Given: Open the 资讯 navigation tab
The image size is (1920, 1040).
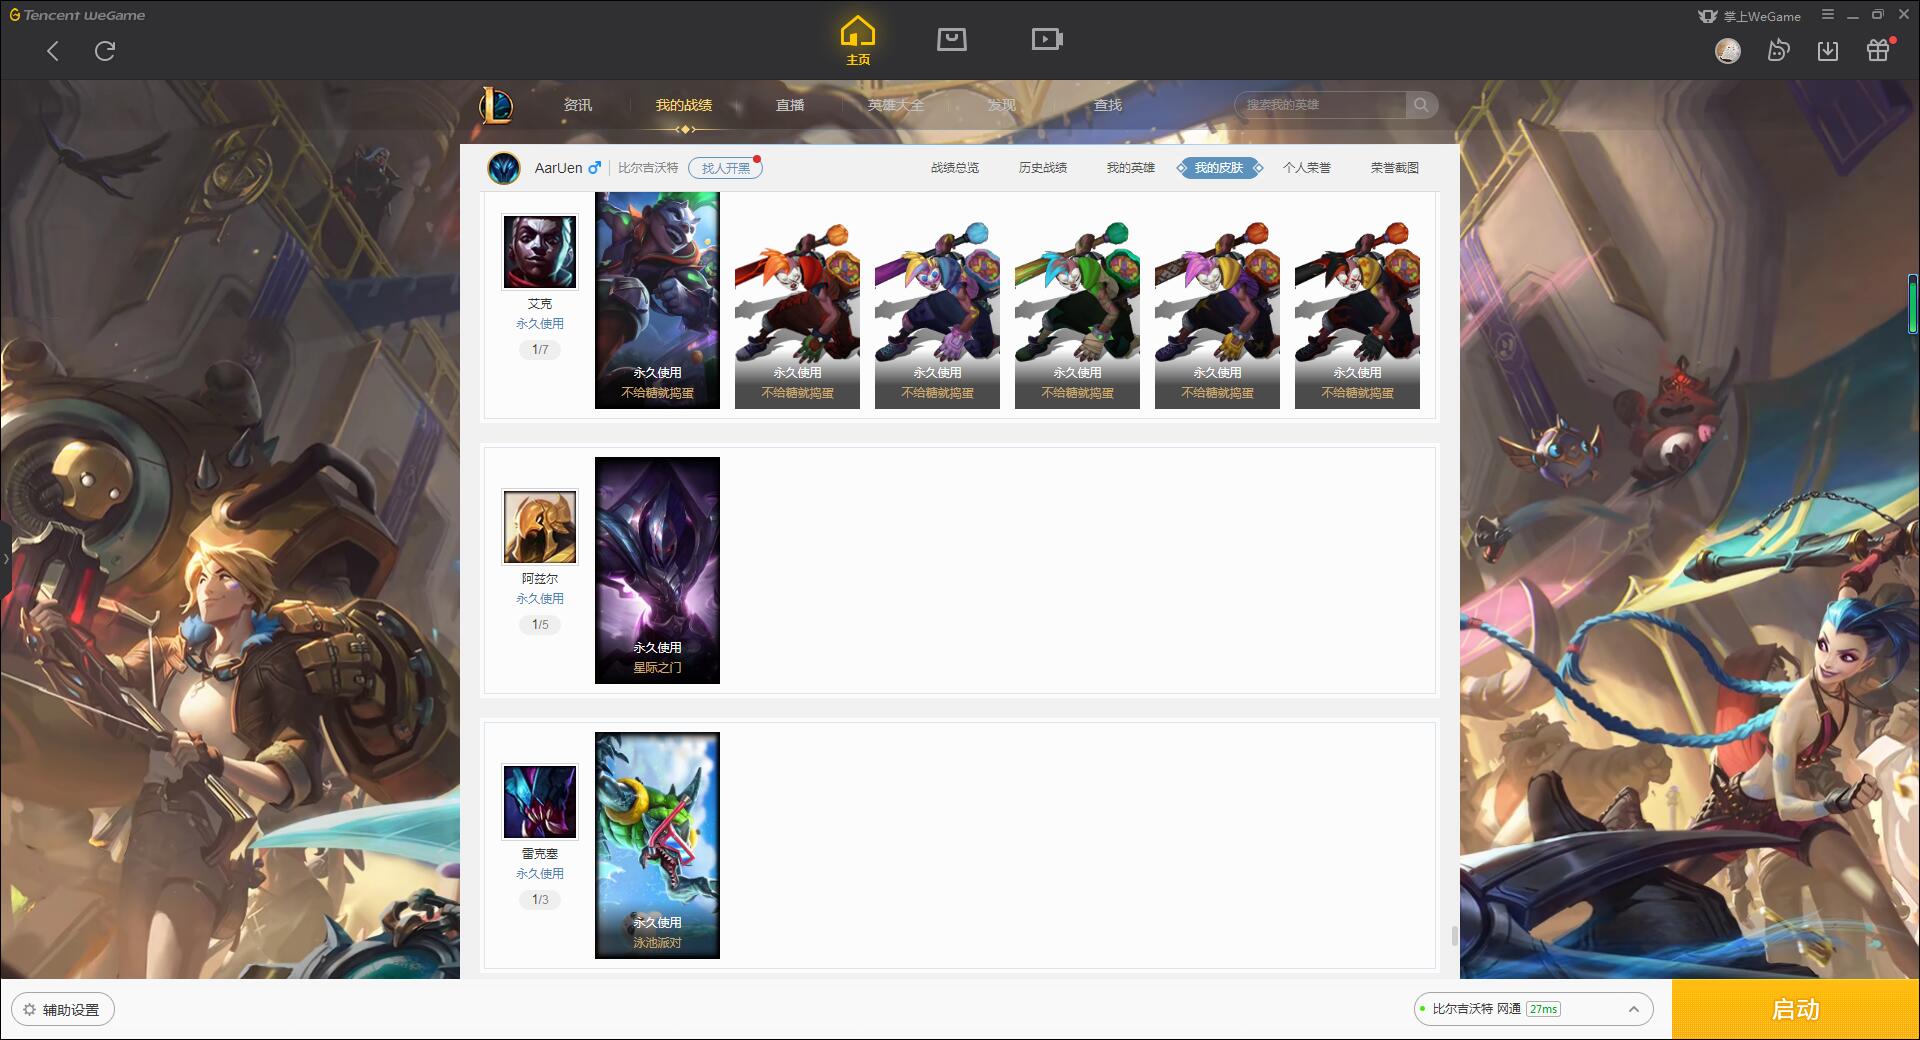Looking at the screenshot, I should pos(577,105).
